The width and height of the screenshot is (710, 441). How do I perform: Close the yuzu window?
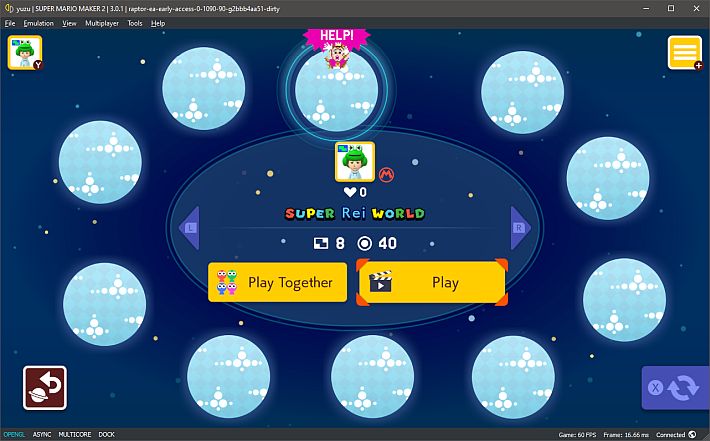click(x=696, y=8)
